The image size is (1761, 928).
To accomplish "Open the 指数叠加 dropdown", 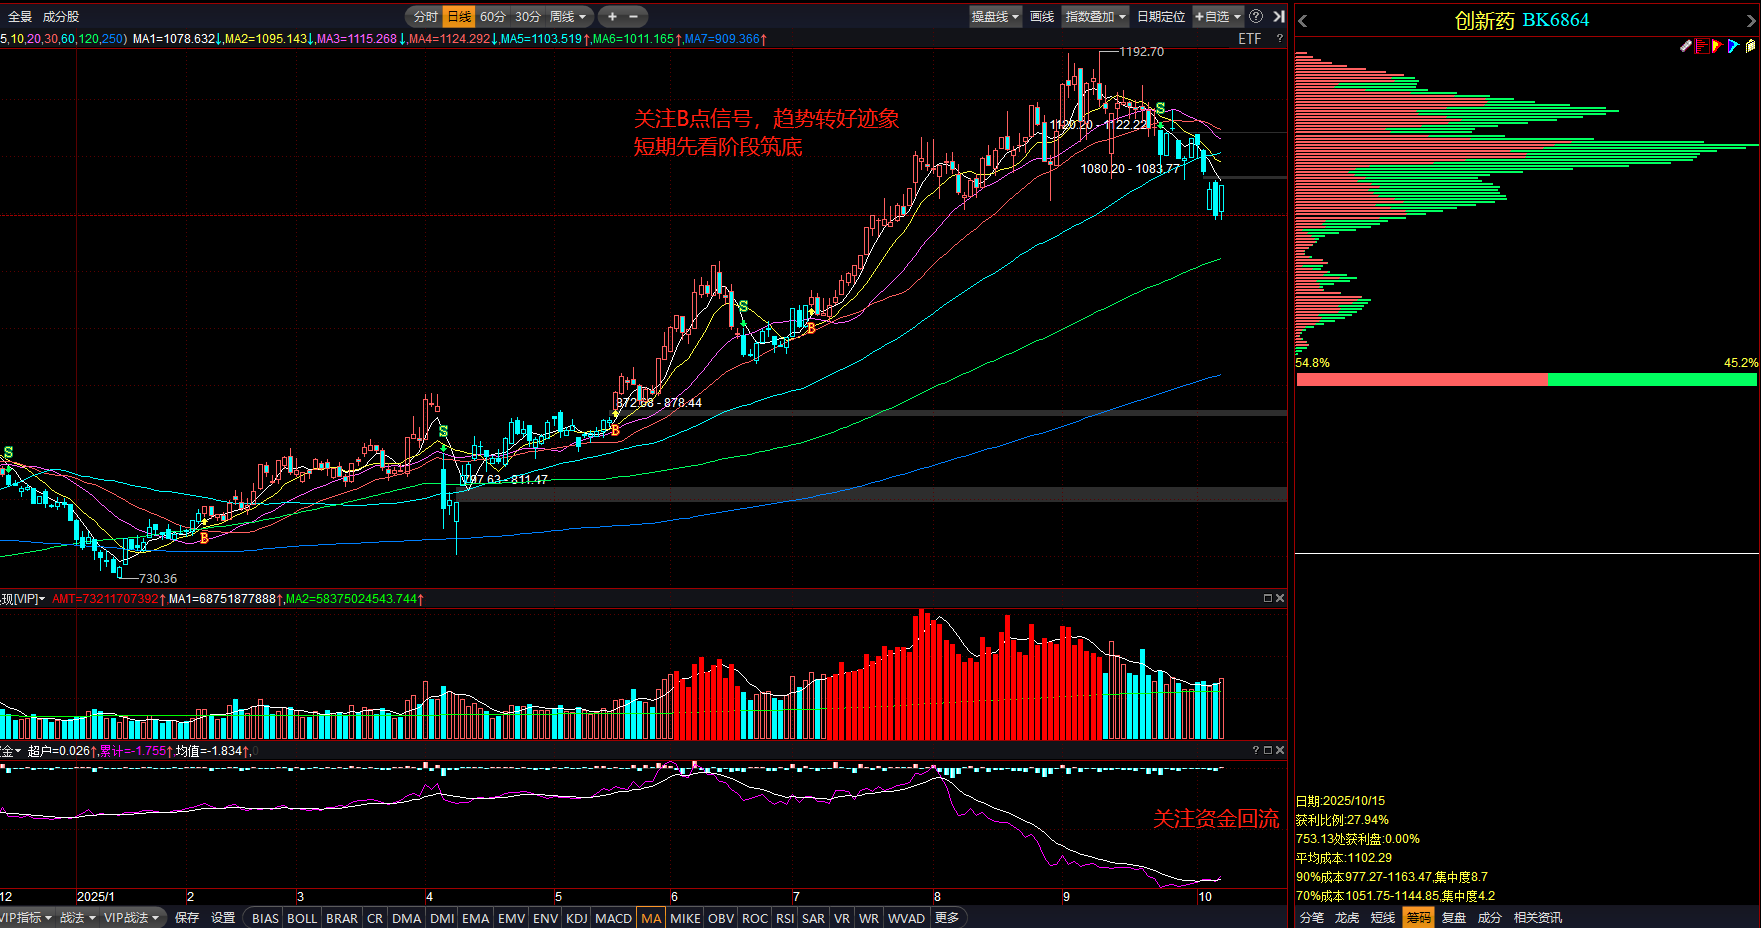I will (1095, 17).
